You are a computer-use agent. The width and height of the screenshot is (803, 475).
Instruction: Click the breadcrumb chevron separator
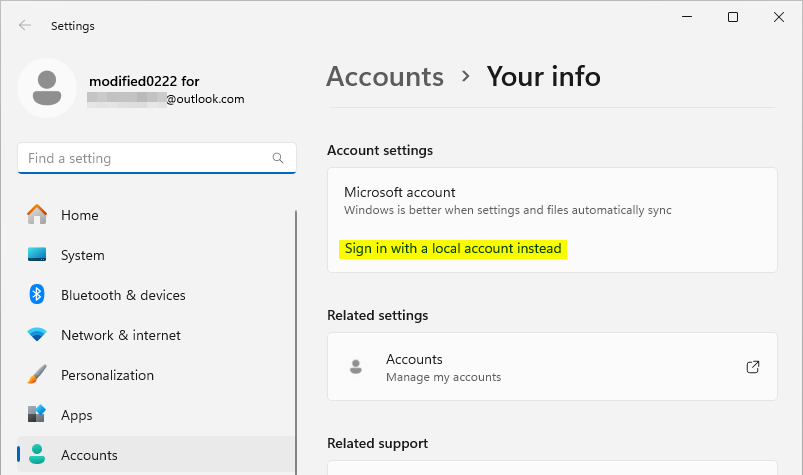coord(466,76)
